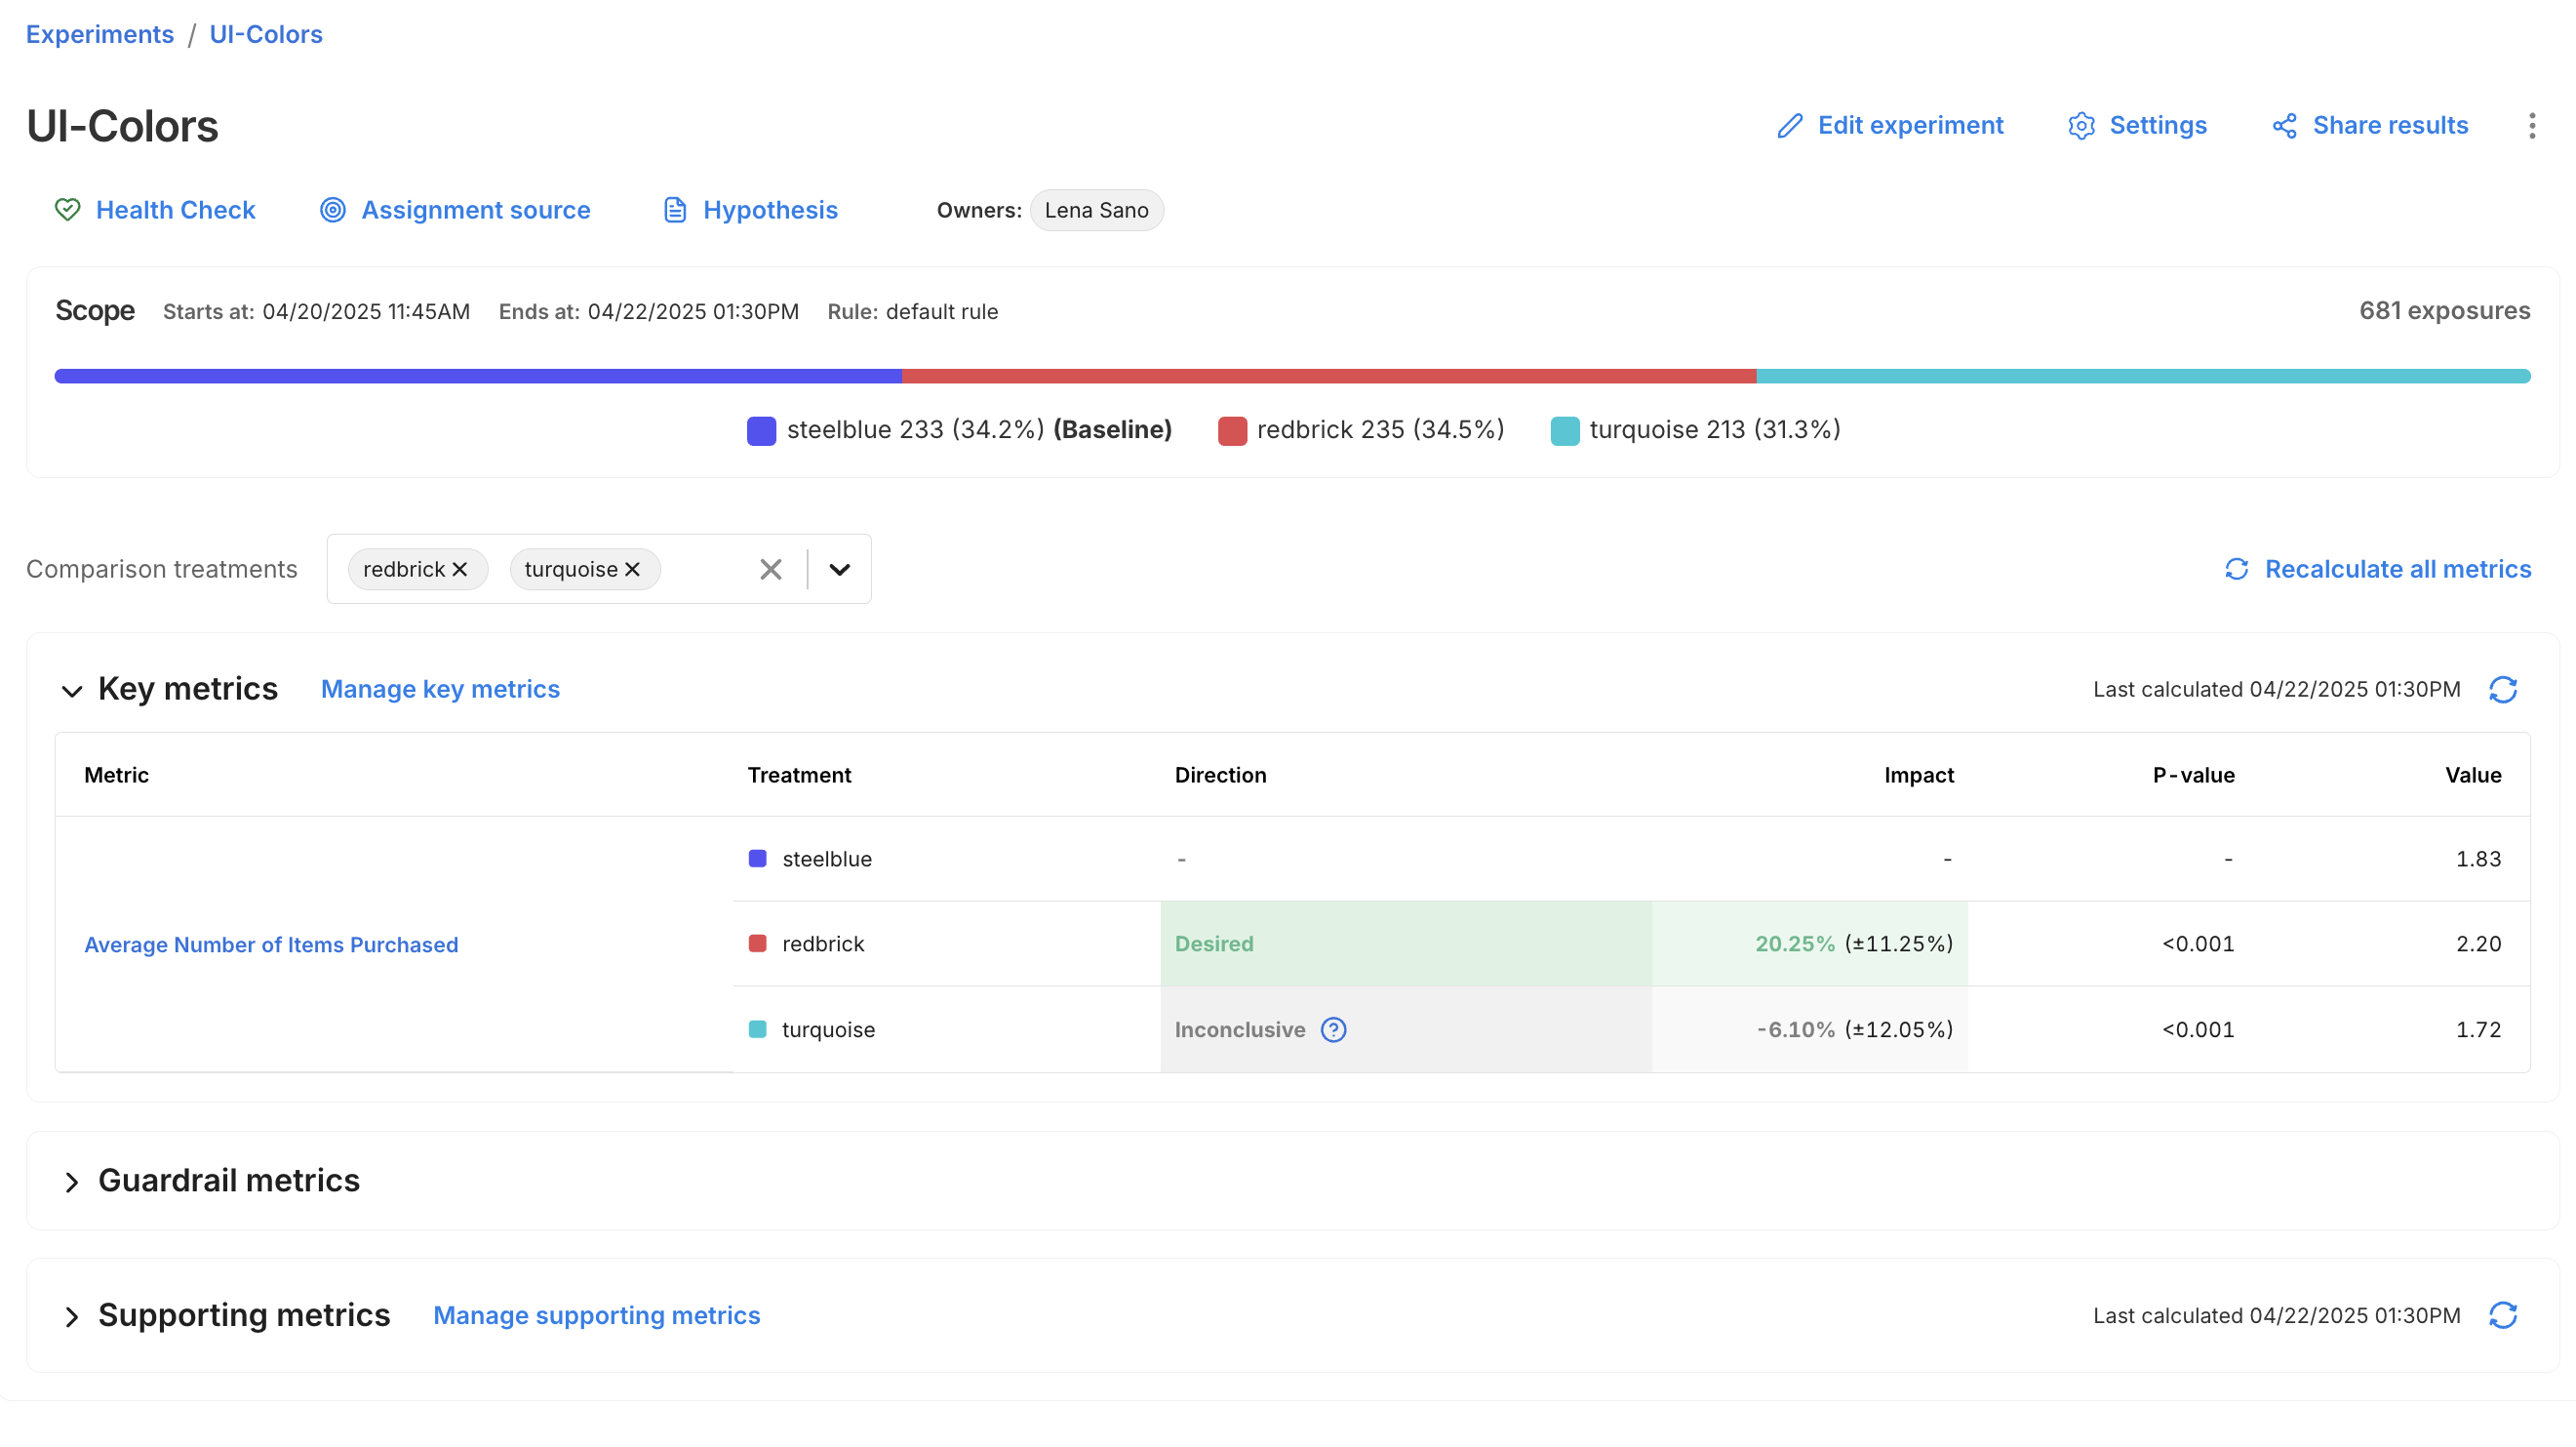This screenshot has width=2576, height=1447.
Task: Remove turquoise chip from comparison treatments
Action: pos(632,570)
